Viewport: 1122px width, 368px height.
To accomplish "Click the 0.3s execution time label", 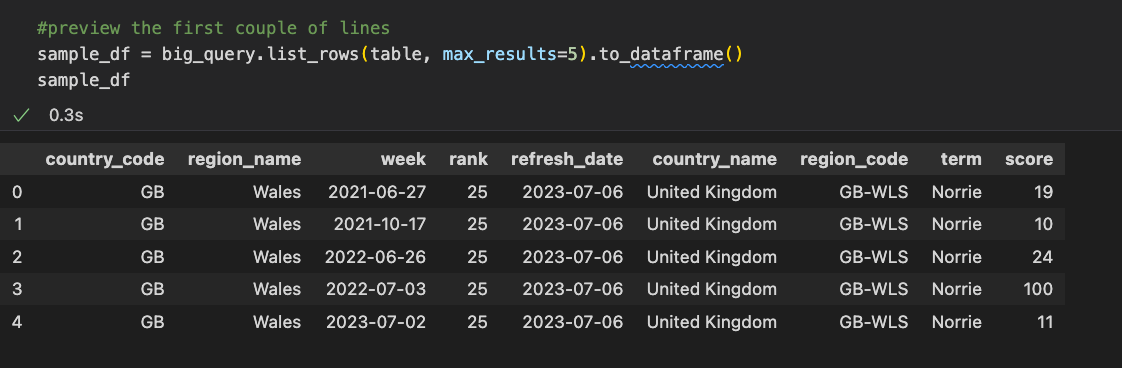I will pos(67,115).
